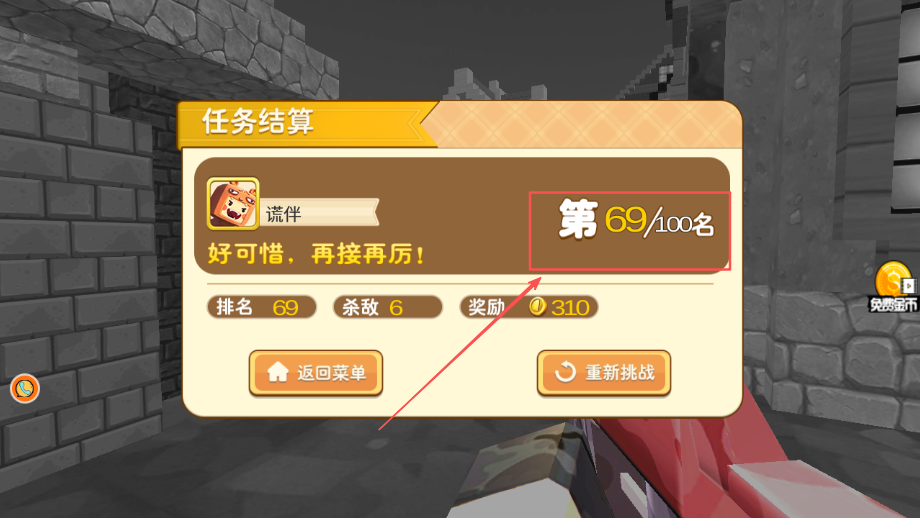Click the 重新挑战 retry button

[604, 373]
